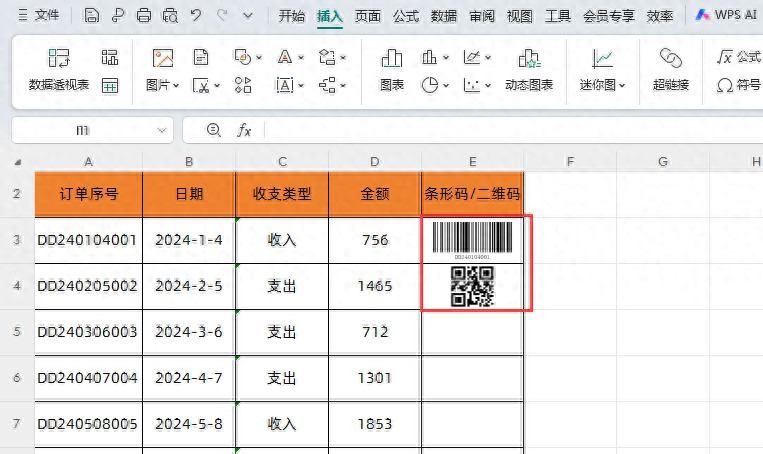This screenshot has width=763, height=454.
Task: Insert a chart with 图表 button
Action: click(x=392, y=71)
